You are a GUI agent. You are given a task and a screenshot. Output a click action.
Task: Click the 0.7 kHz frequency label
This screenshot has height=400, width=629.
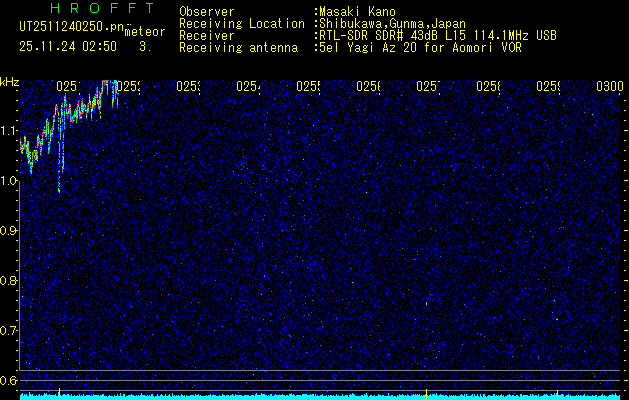[x=9, y=331]
